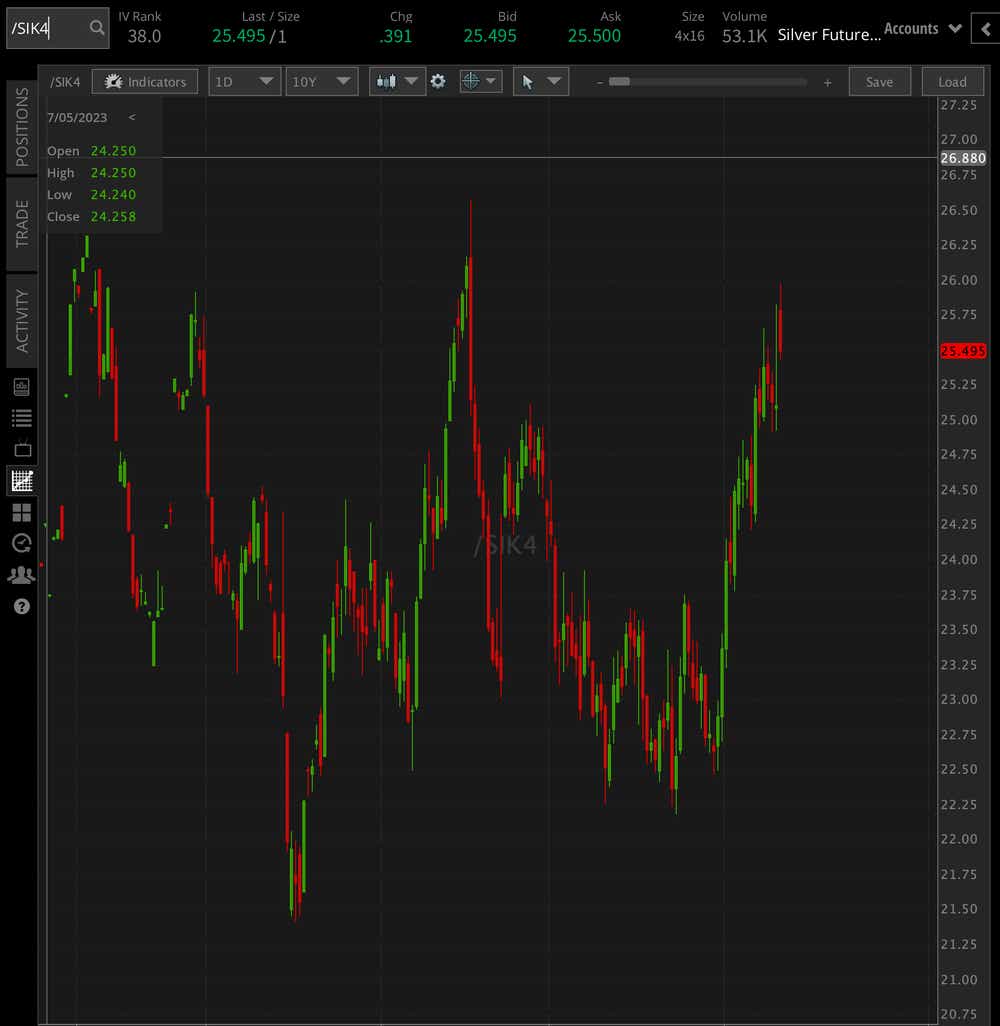
Task: Open the community people icon
Action: [x=22, y=575]
